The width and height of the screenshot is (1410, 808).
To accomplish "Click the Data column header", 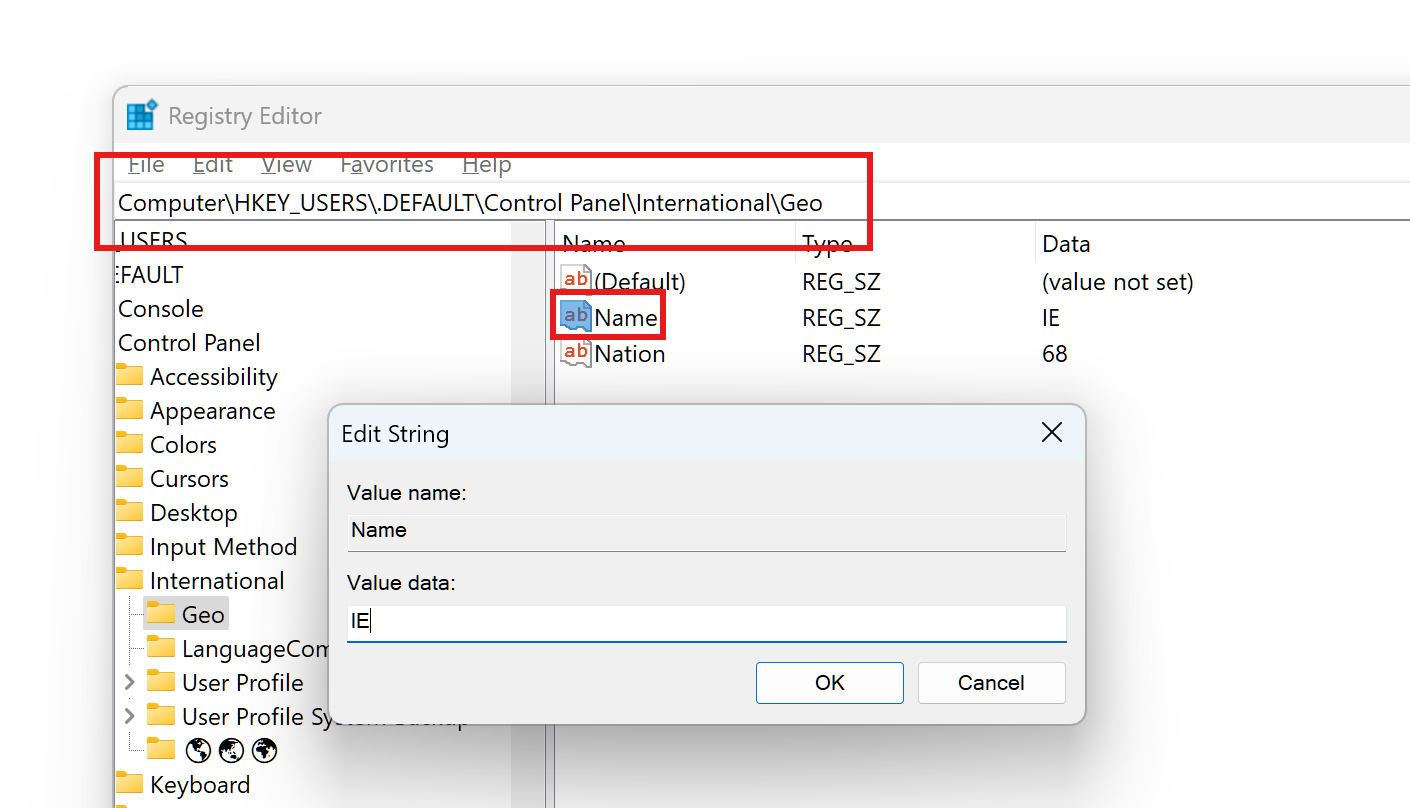I will tap(1066, 244).
